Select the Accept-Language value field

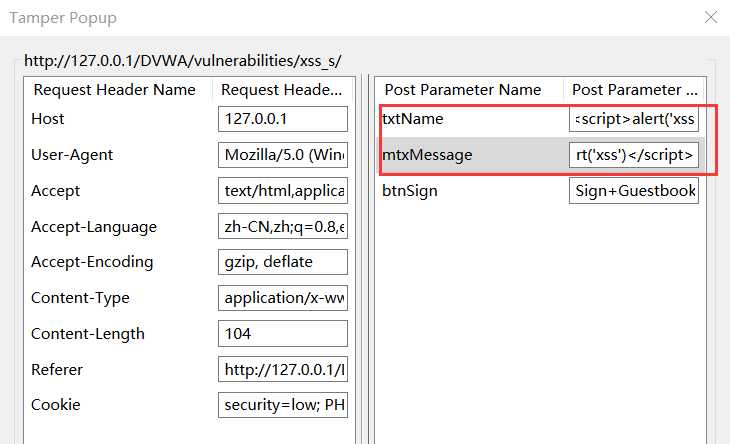point(282,227)
